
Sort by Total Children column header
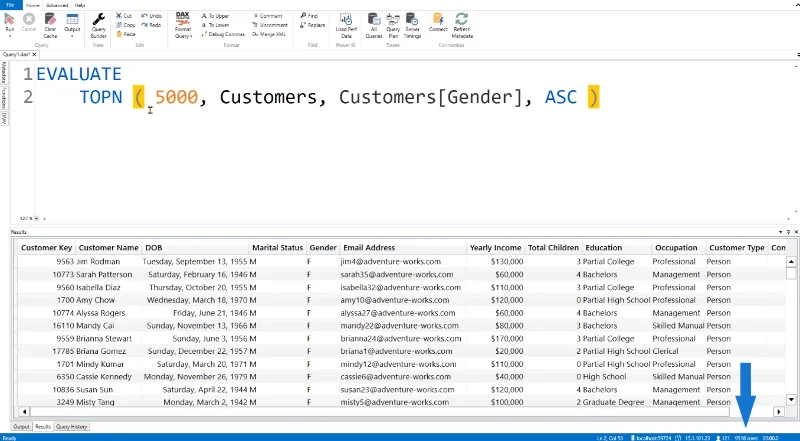[554, 248]
